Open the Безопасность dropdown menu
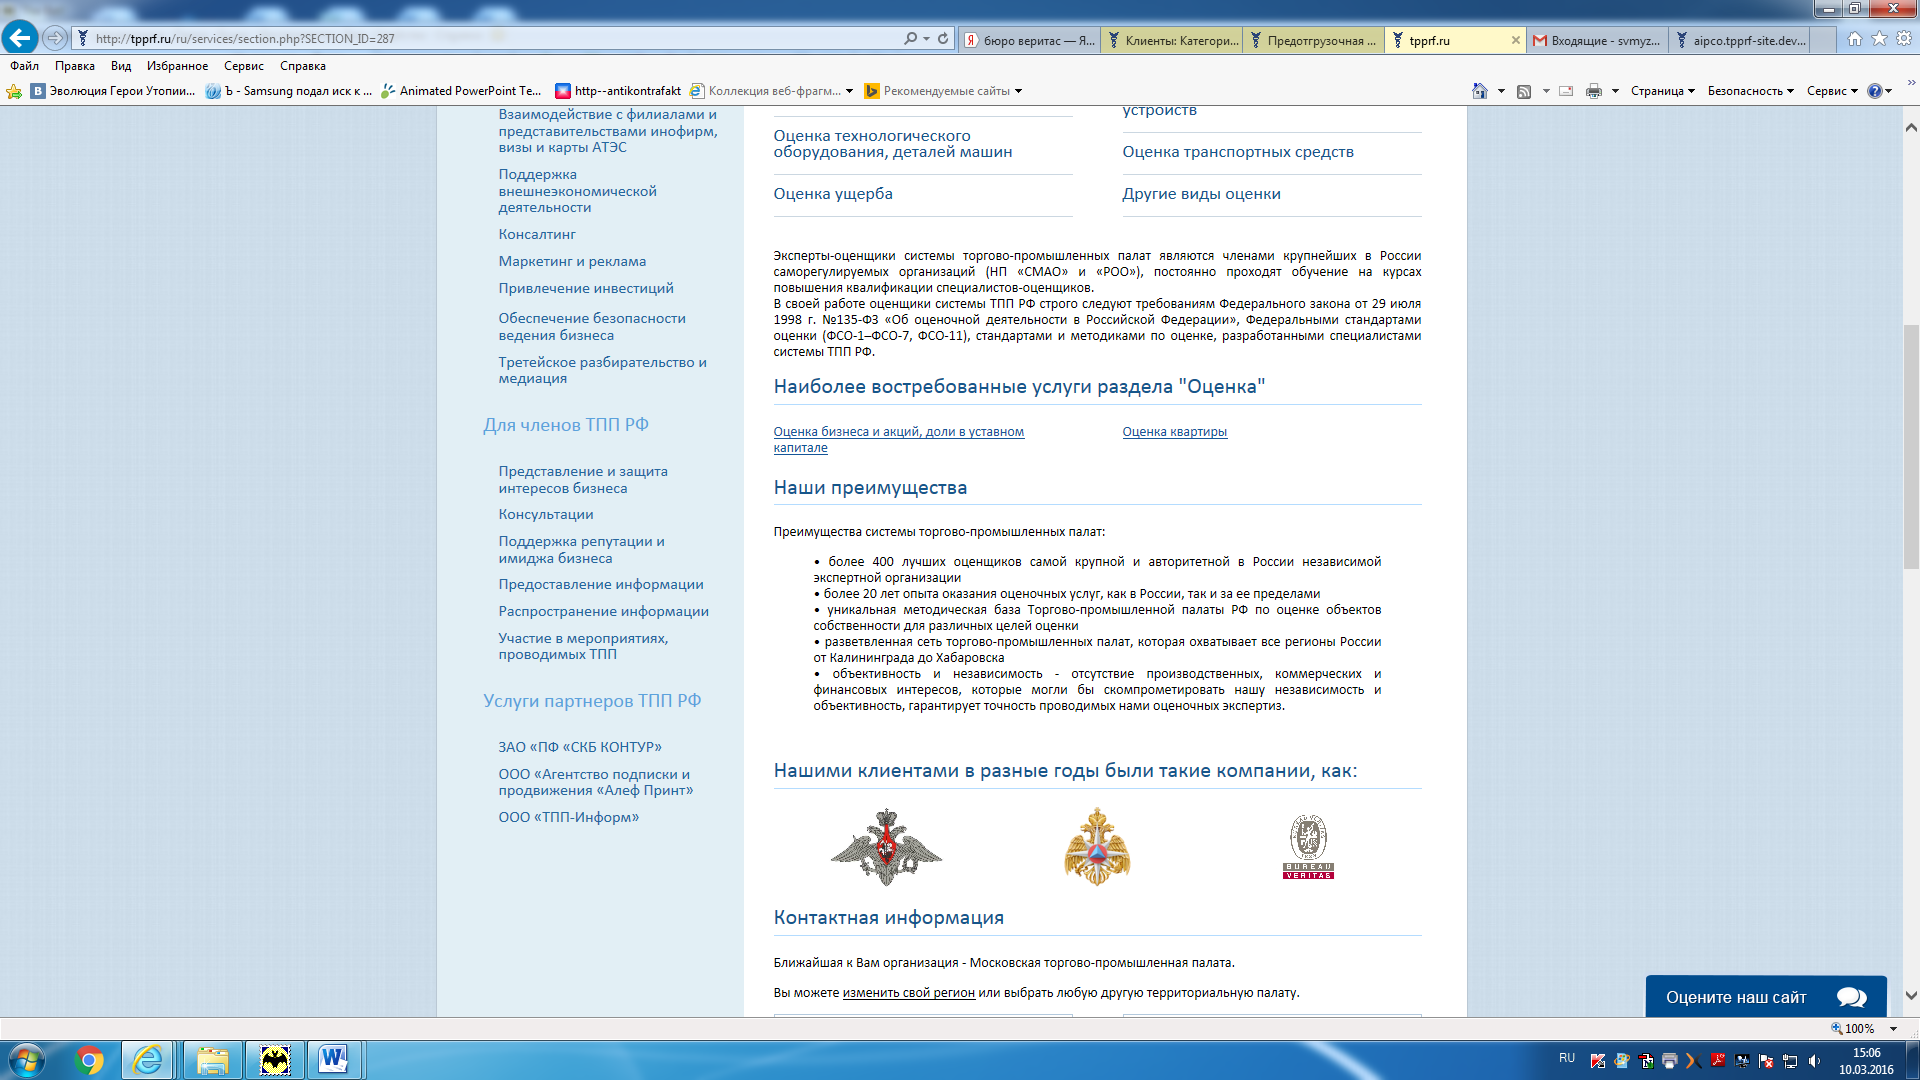Image resolution: width=1920 pixels, height=1080 pixels. pyautogui.click(x=1751, y=91)
